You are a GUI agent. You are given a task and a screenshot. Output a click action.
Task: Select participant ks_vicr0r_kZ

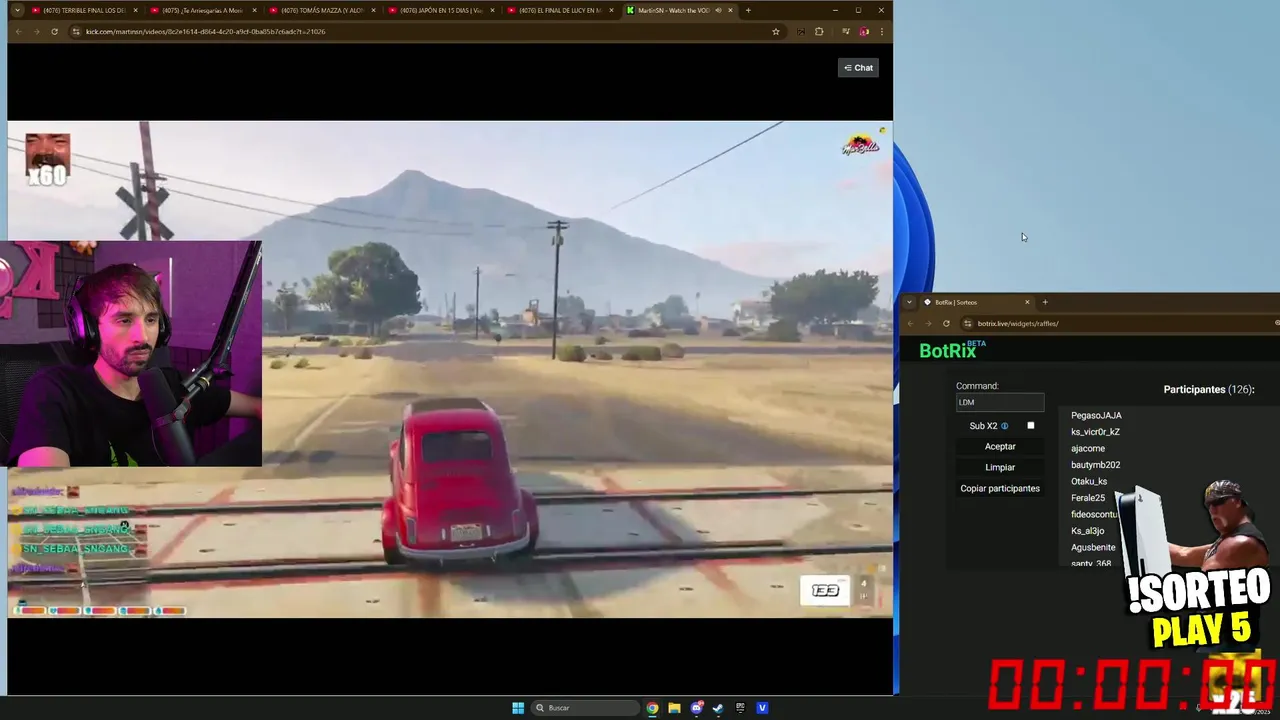[x=1095, y=432]
